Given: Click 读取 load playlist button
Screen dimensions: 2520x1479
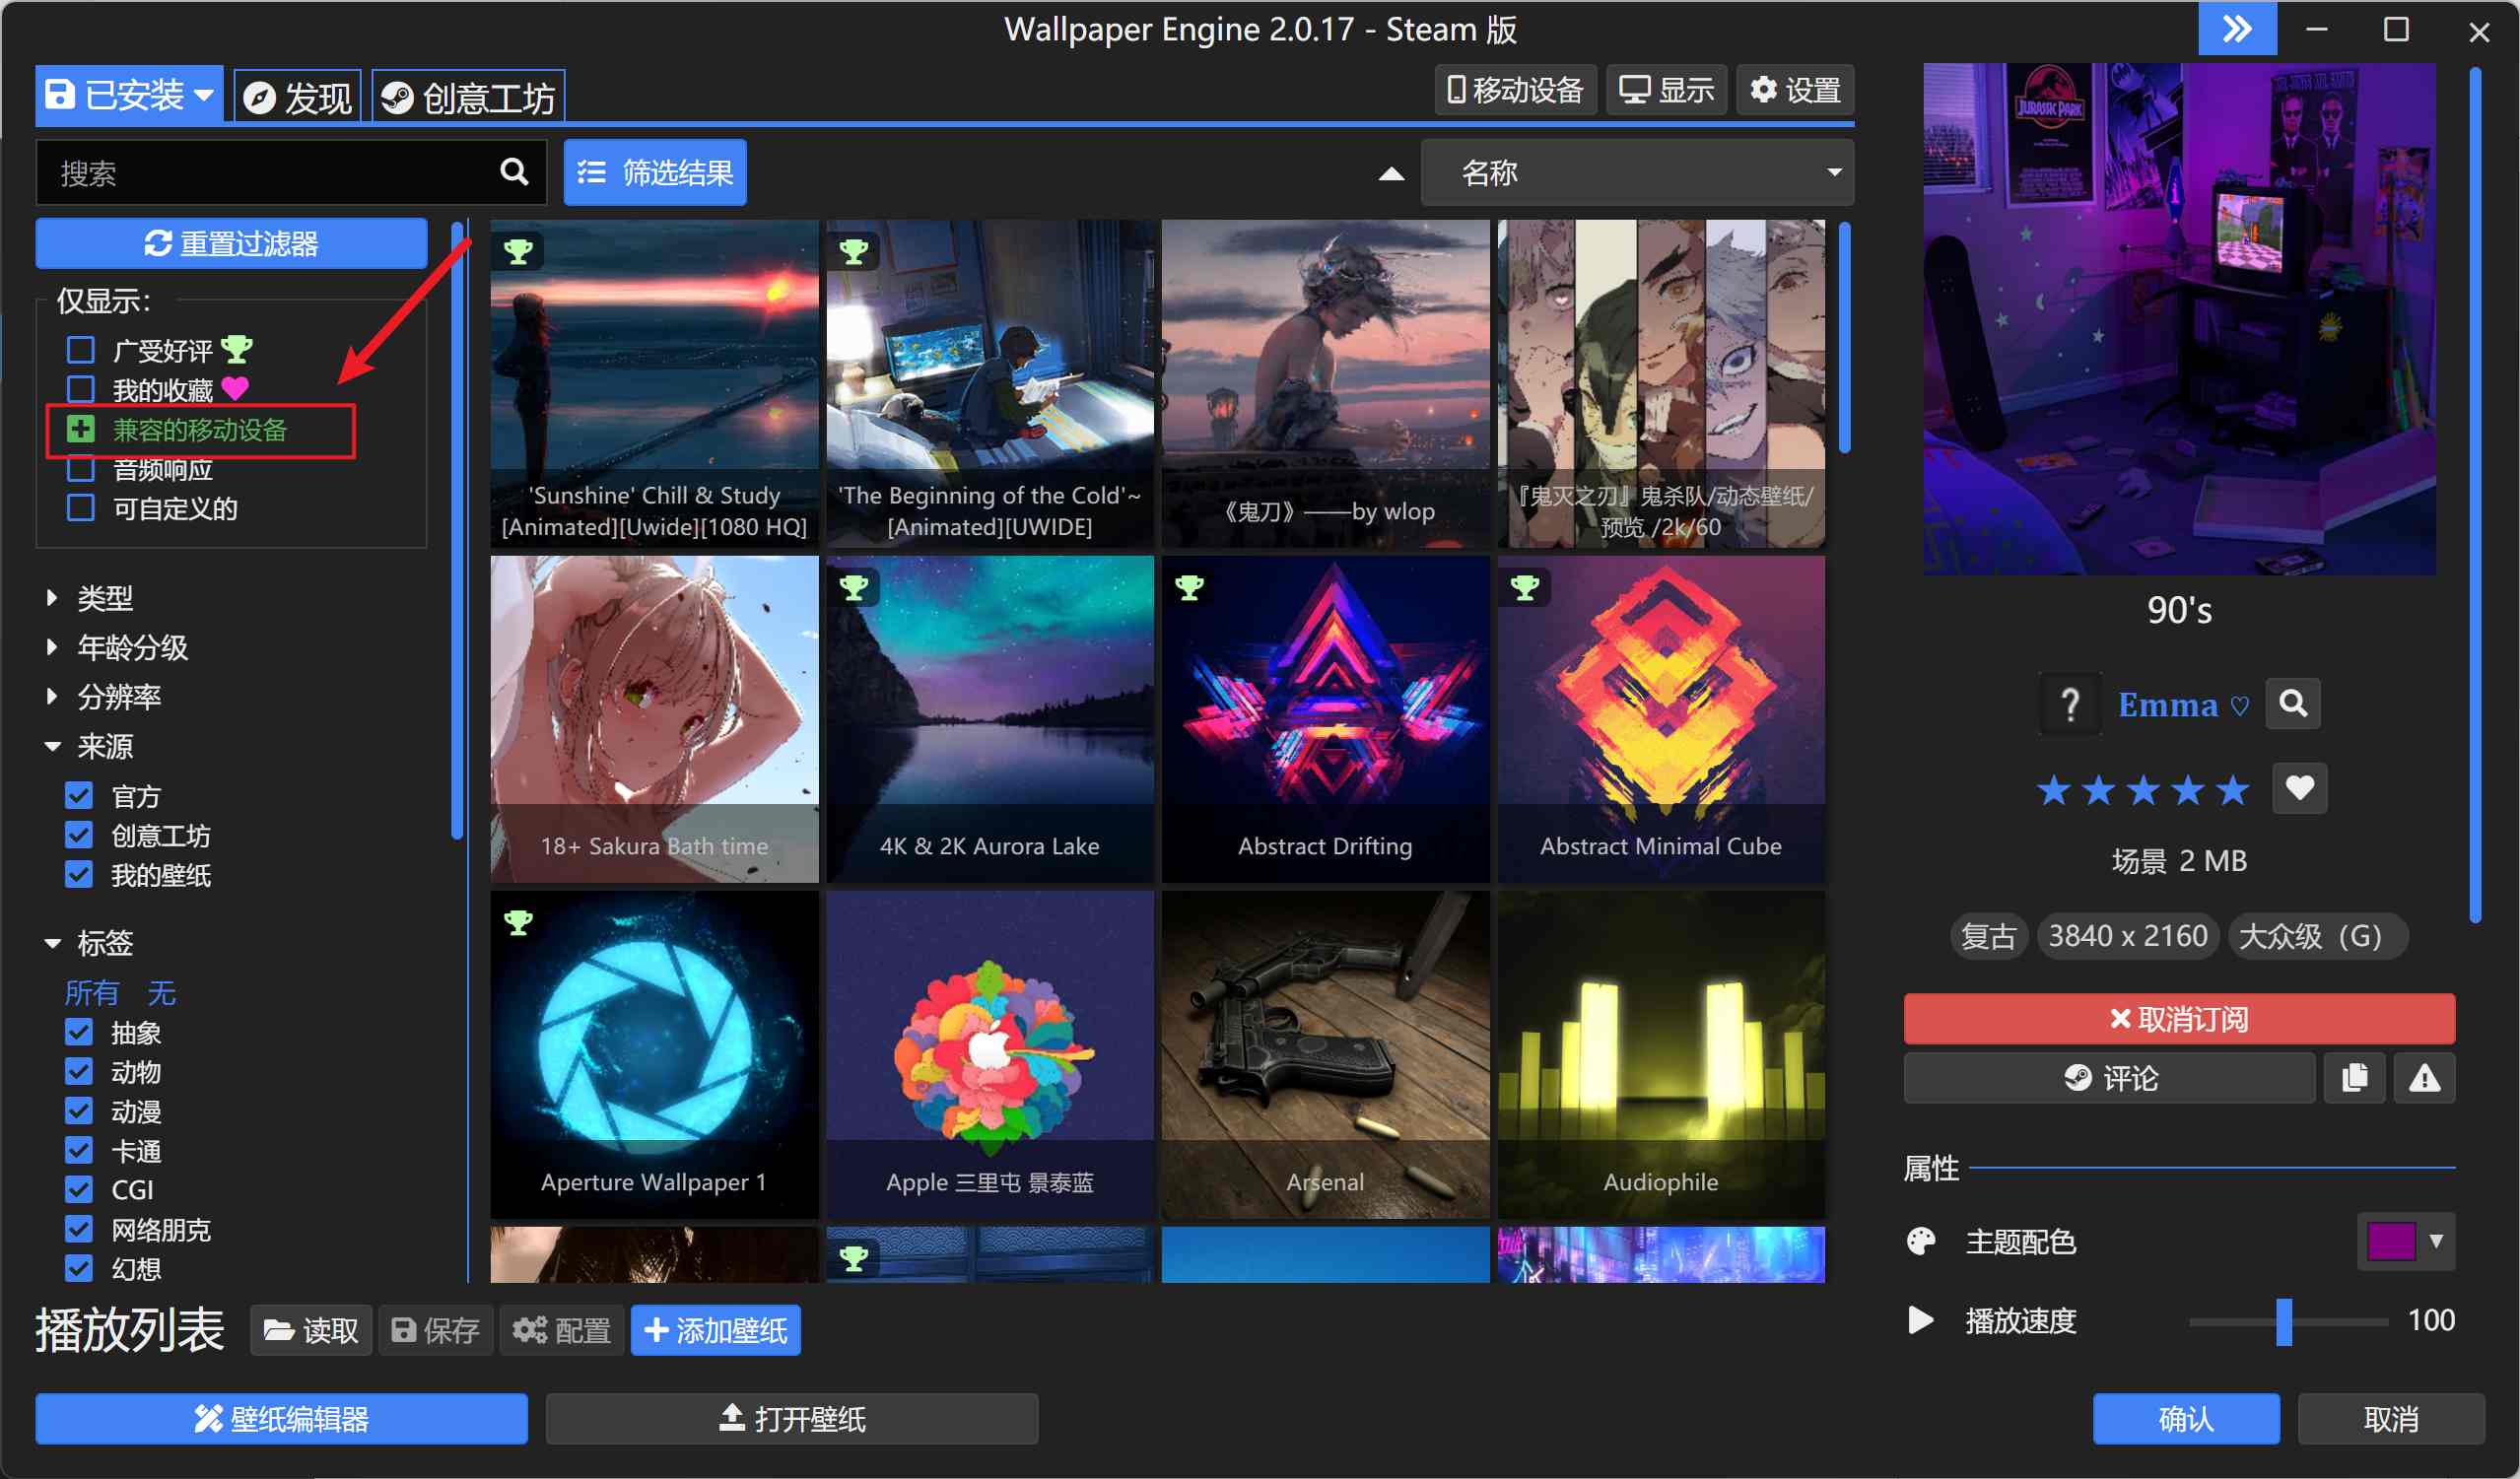Looking at the screenshot, I should coord(311,1330).
